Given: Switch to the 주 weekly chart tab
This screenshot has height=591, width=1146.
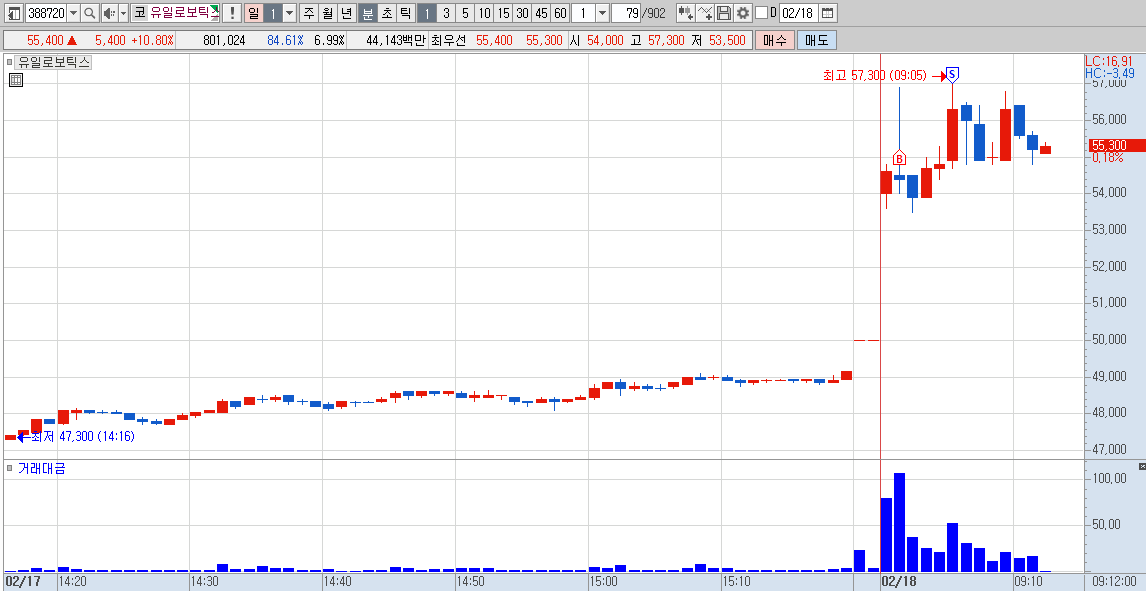Looking at the screenshot, I should coord(308,12).
